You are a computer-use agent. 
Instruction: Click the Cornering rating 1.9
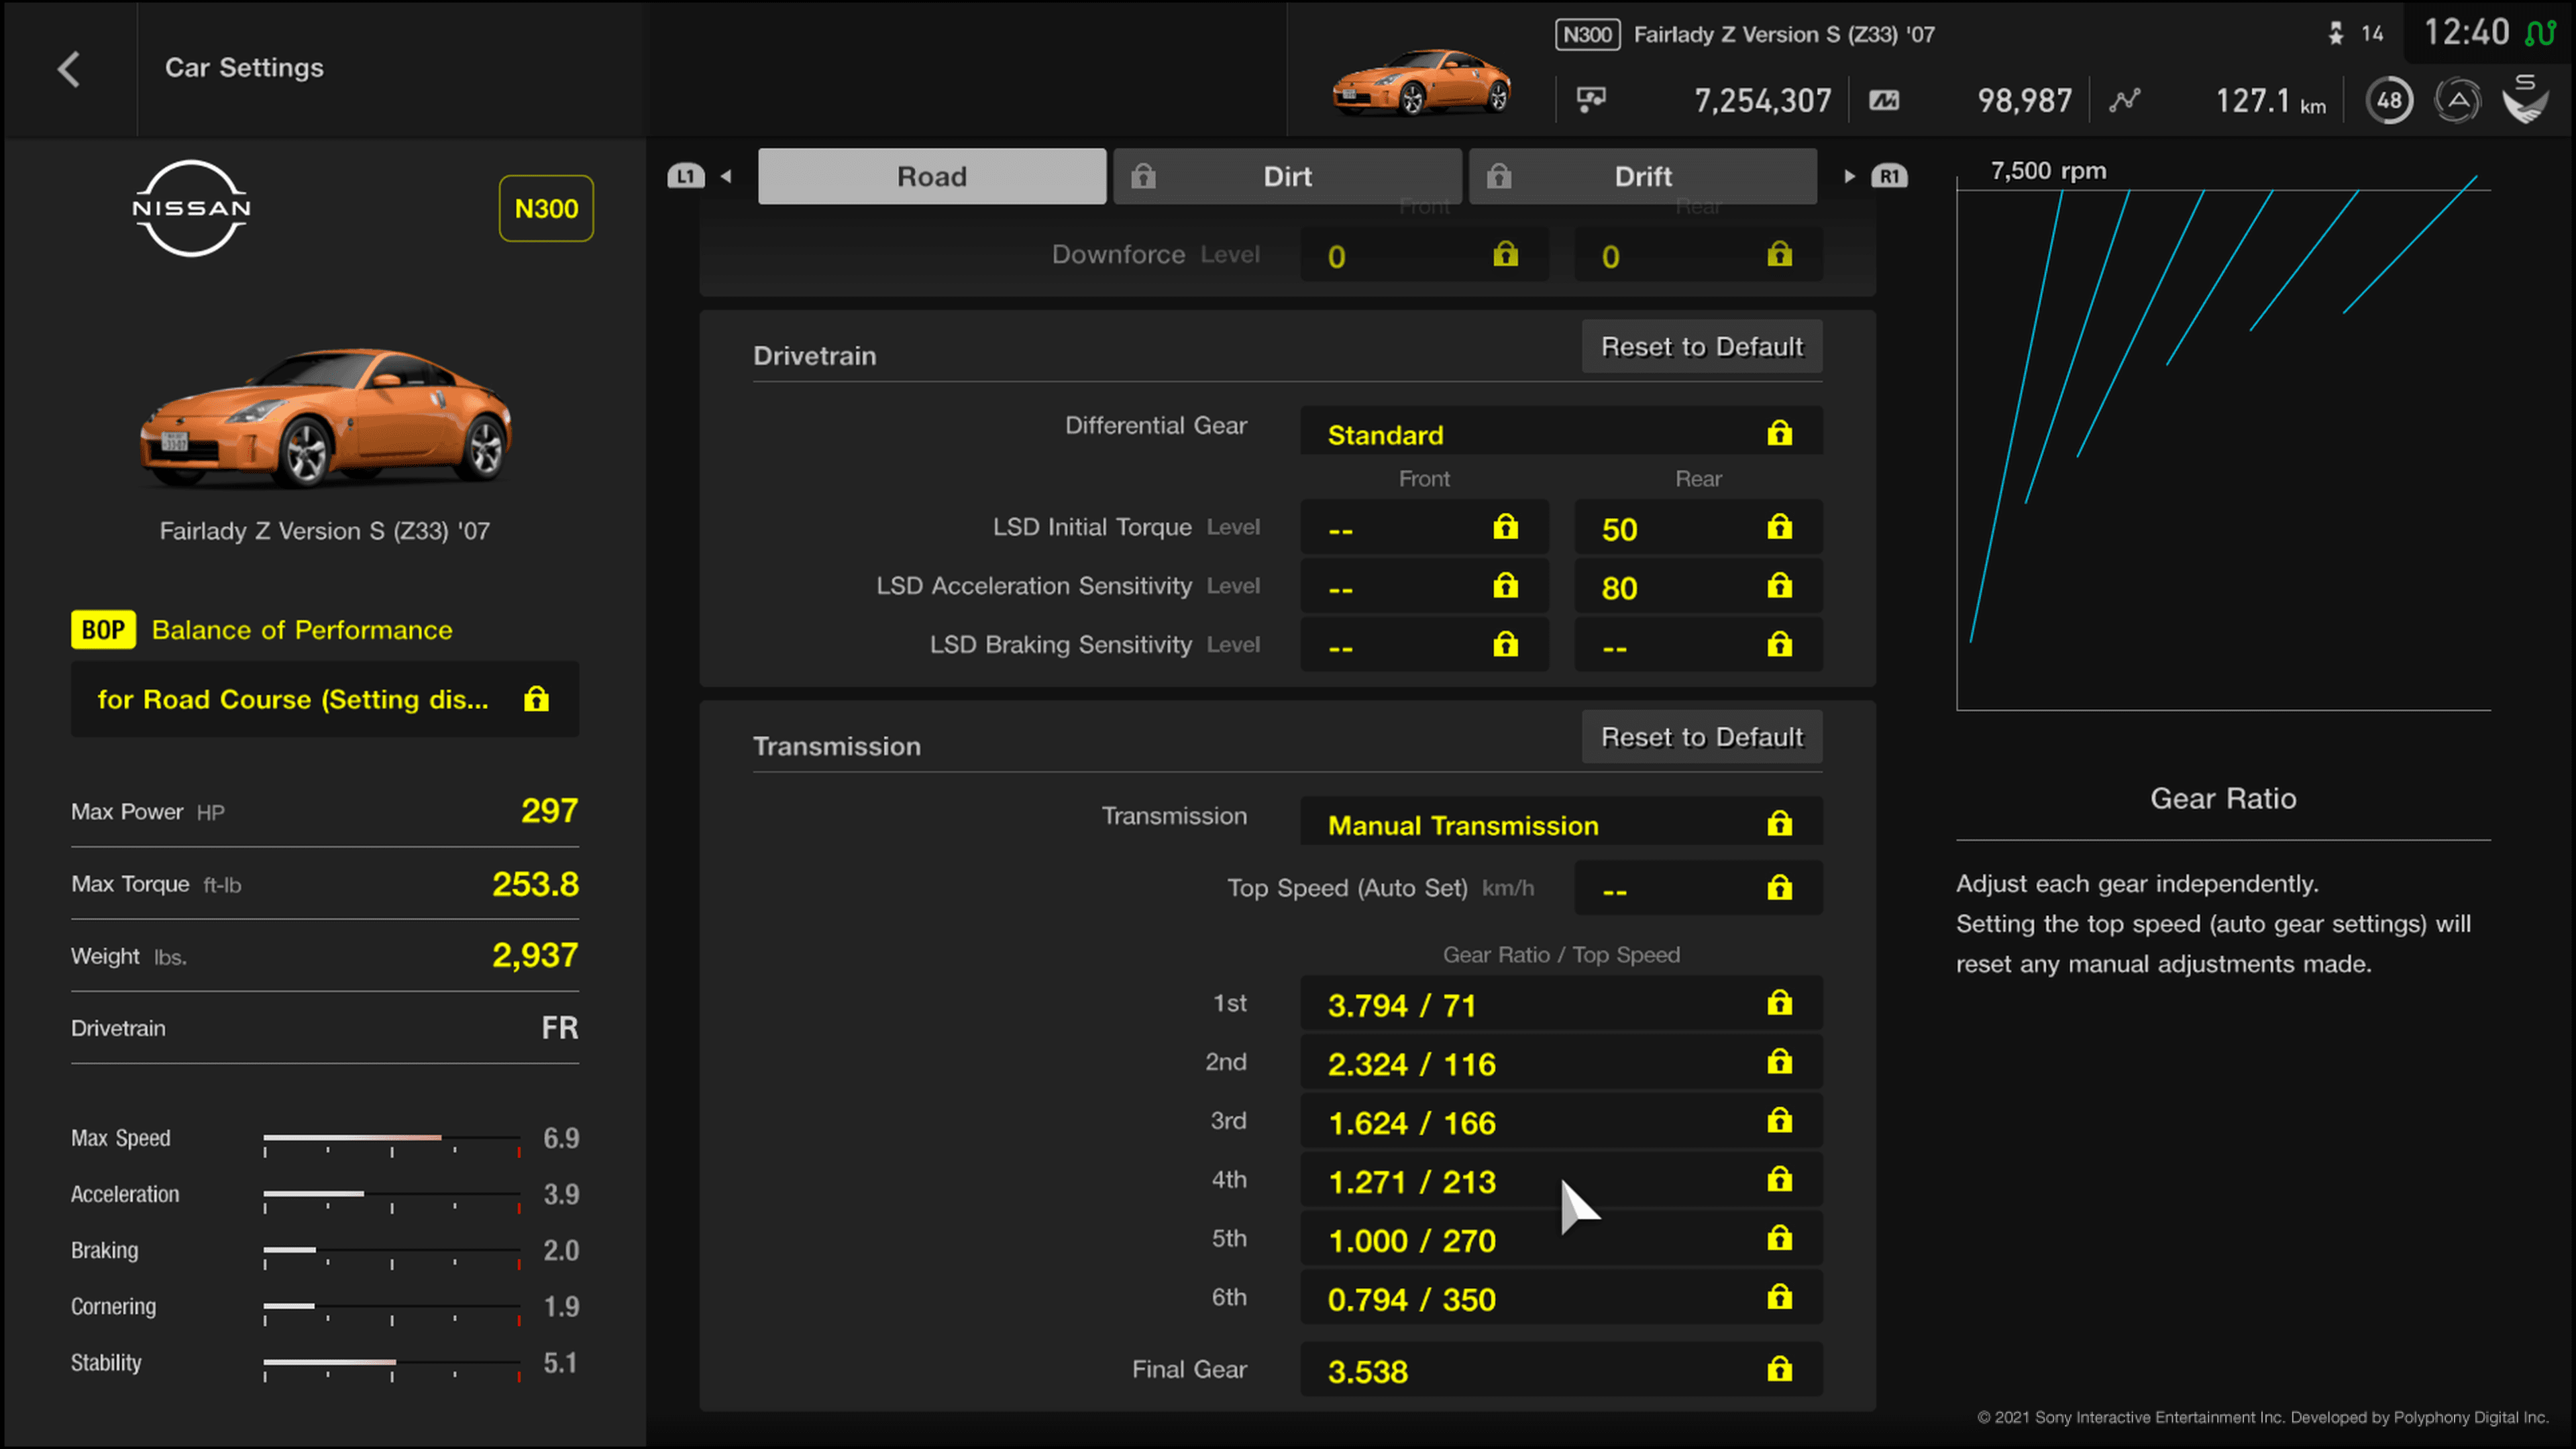(561, 1306)
